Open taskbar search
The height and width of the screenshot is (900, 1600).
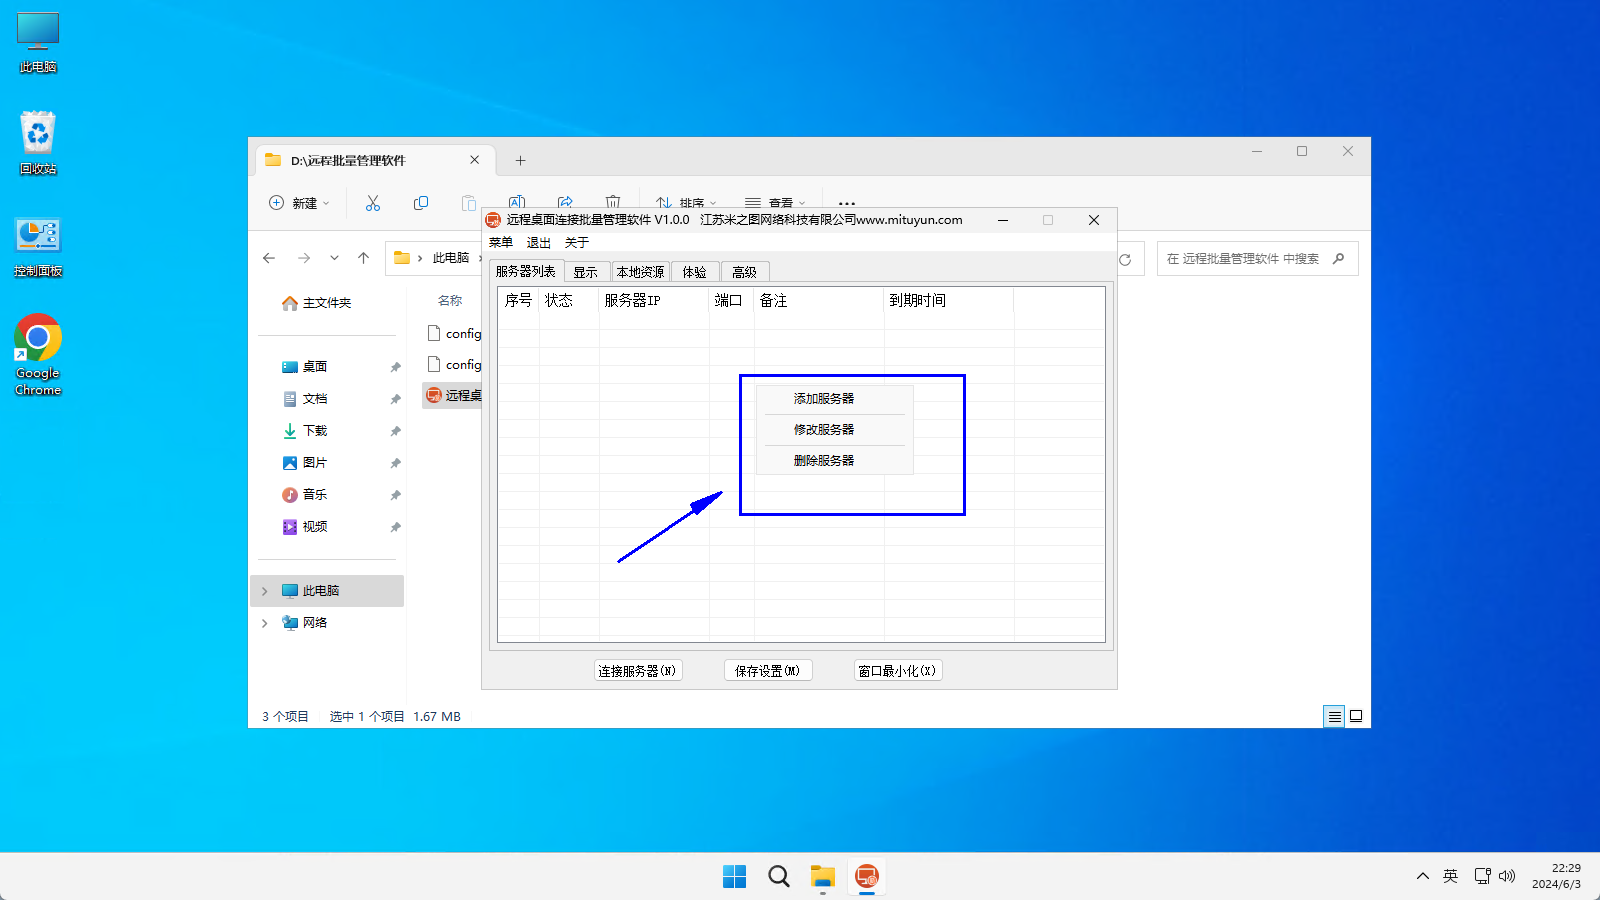tap(779, 877)
